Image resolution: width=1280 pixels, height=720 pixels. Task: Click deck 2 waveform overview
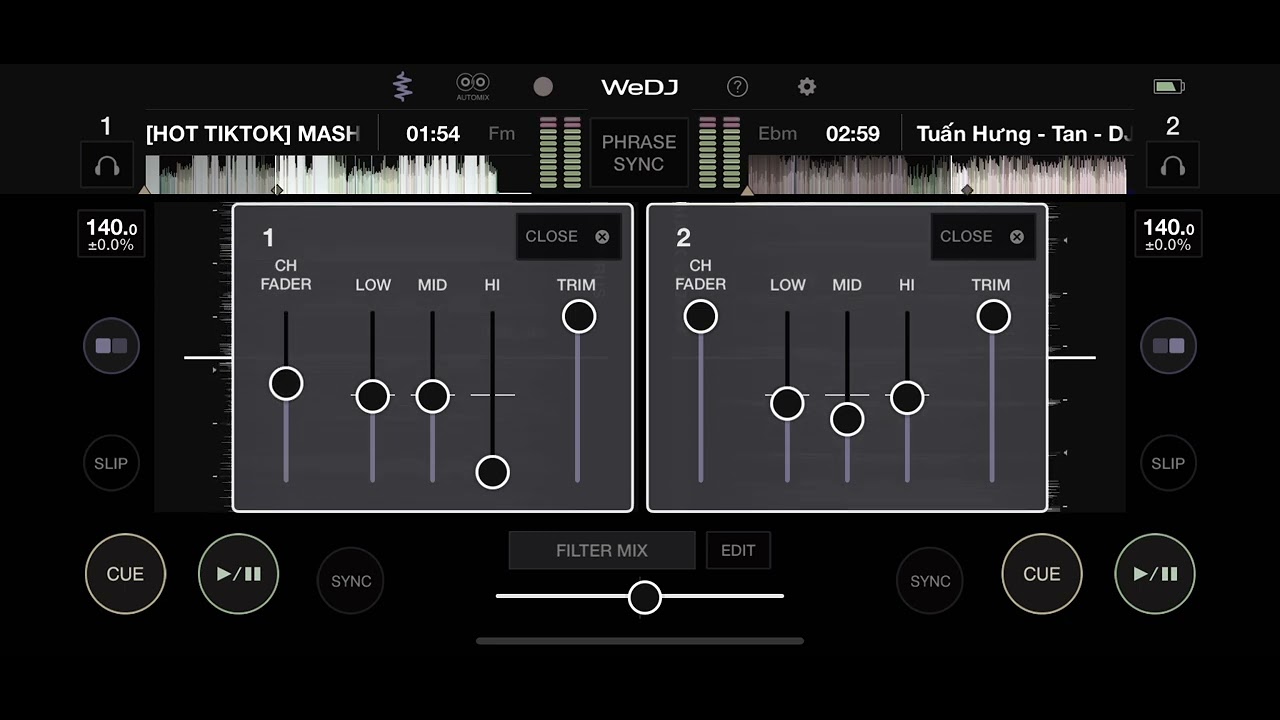pos(937,174)
